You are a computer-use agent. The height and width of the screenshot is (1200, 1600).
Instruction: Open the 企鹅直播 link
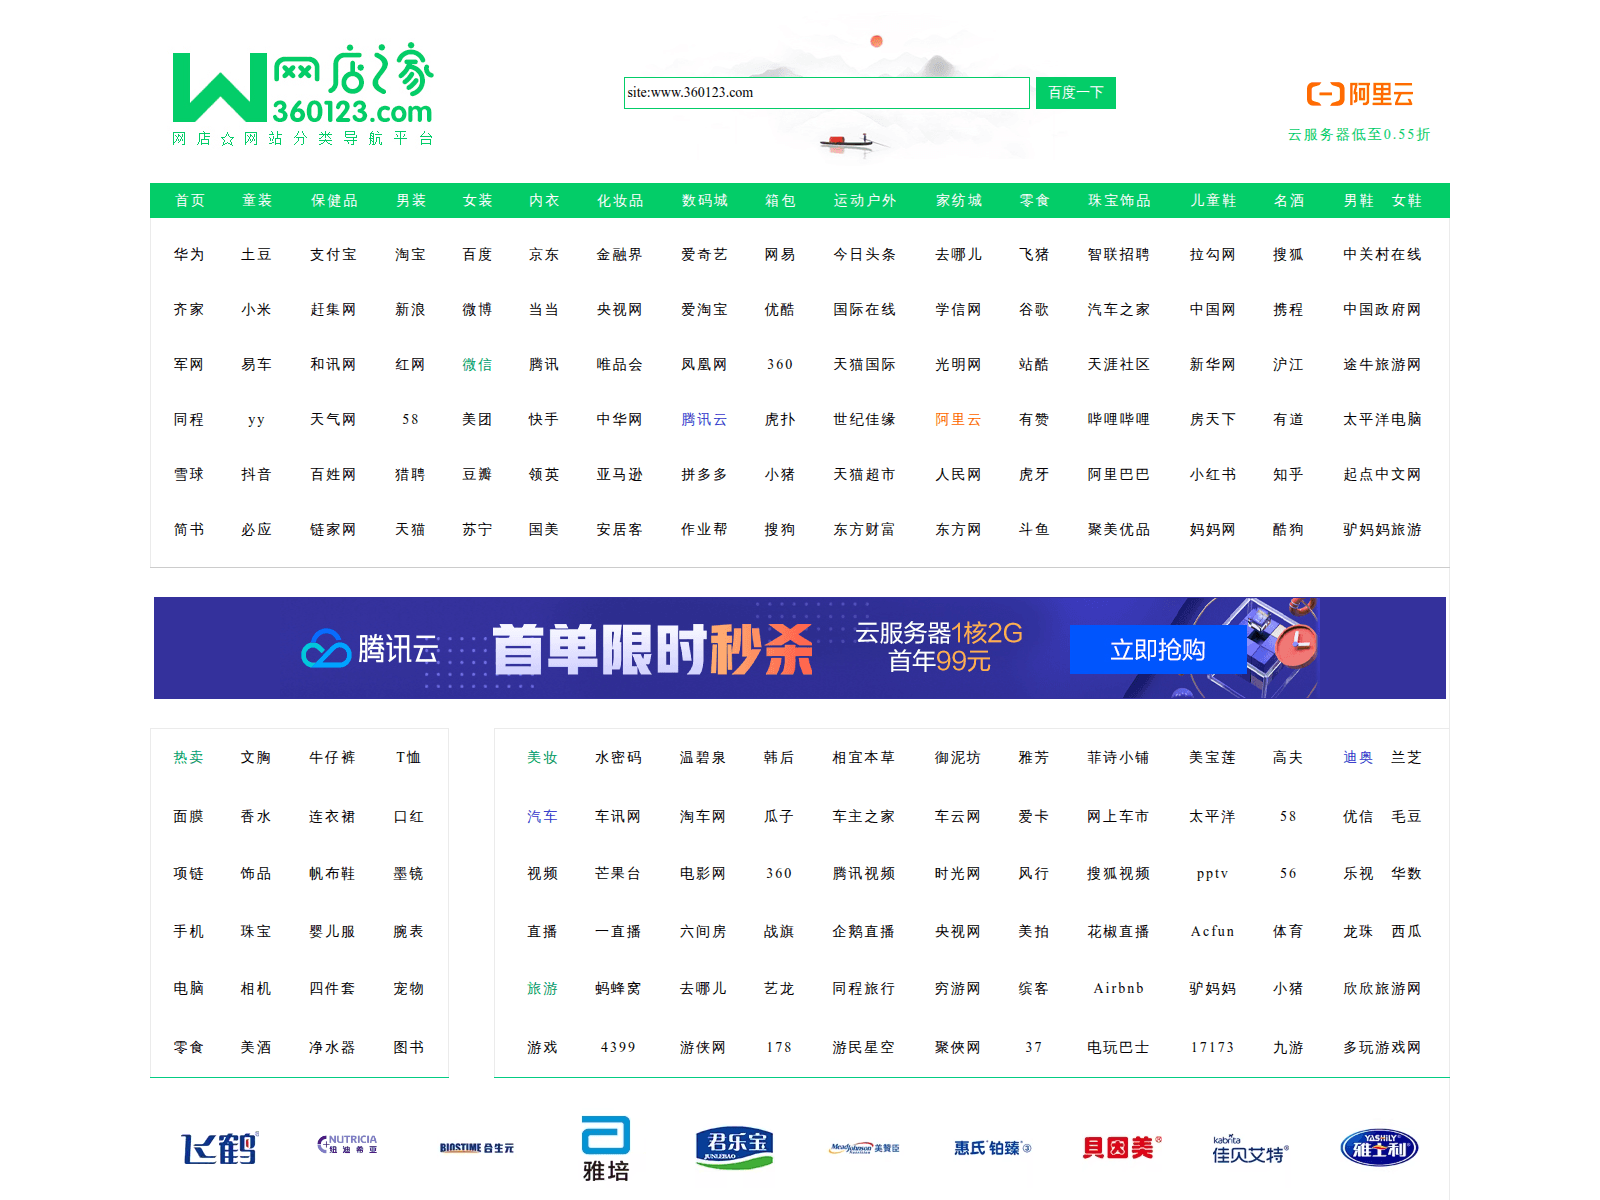coord(863,931)
